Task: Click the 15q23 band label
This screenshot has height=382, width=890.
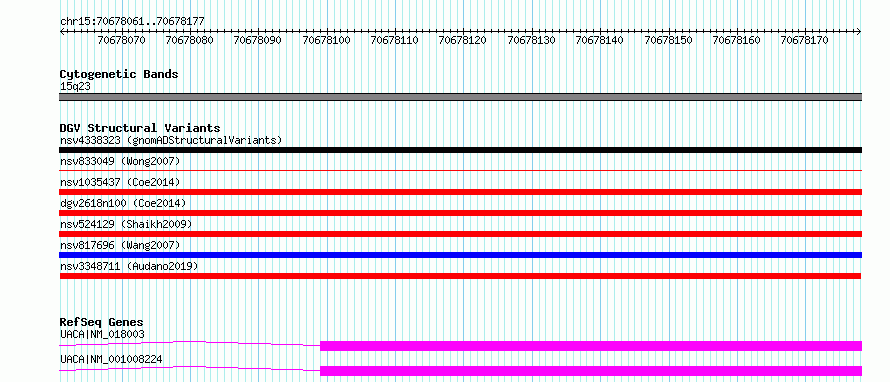Action: pos(75,86)
